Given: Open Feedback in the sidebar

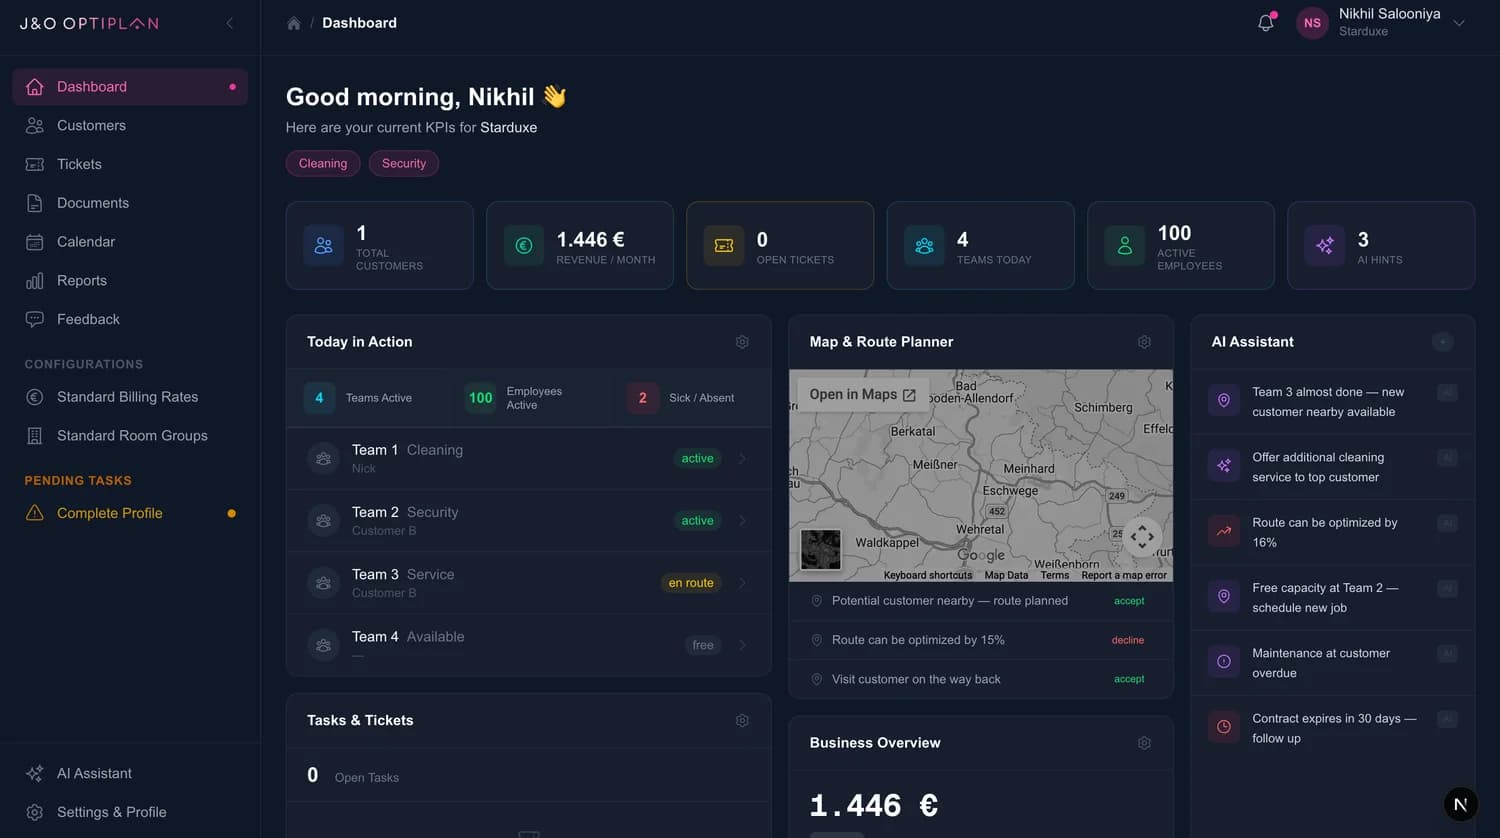Looking at the screenshot, I should [130, 320].
